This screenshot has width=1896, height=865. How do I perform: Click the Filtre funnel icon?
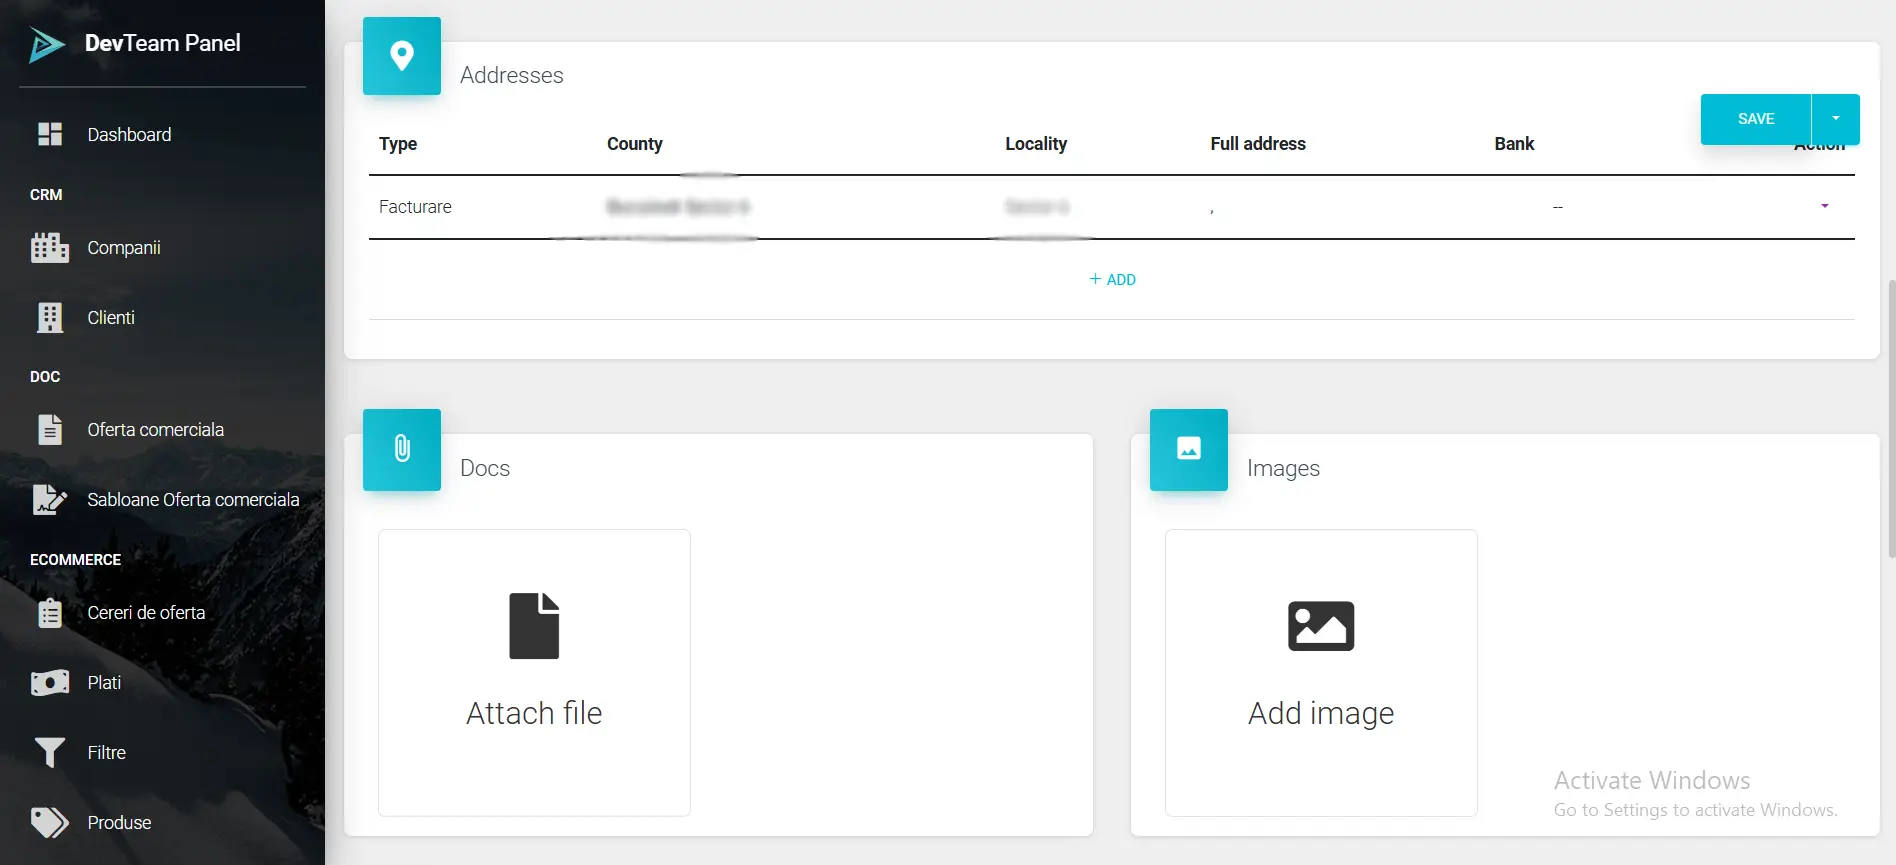pyautogui.click(x=49, y=752)
